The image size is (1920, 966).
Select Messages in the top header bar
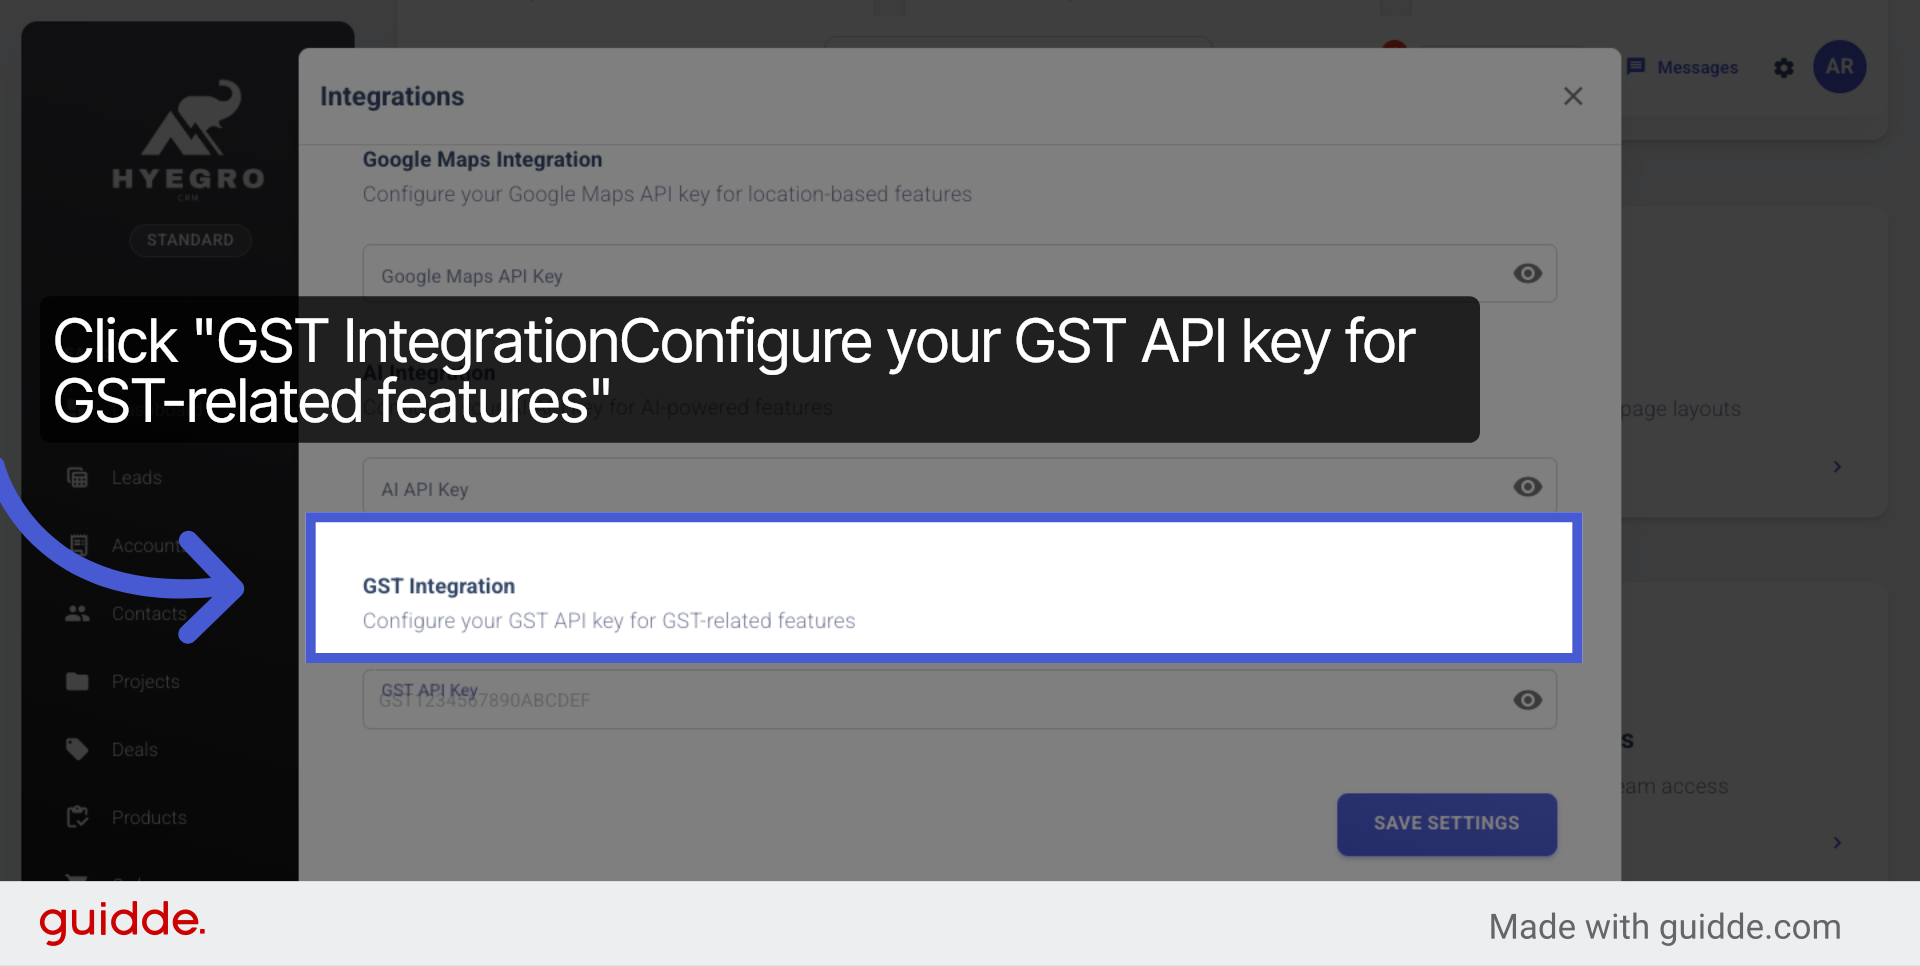pyautogui.click(x=1697, y=67)
